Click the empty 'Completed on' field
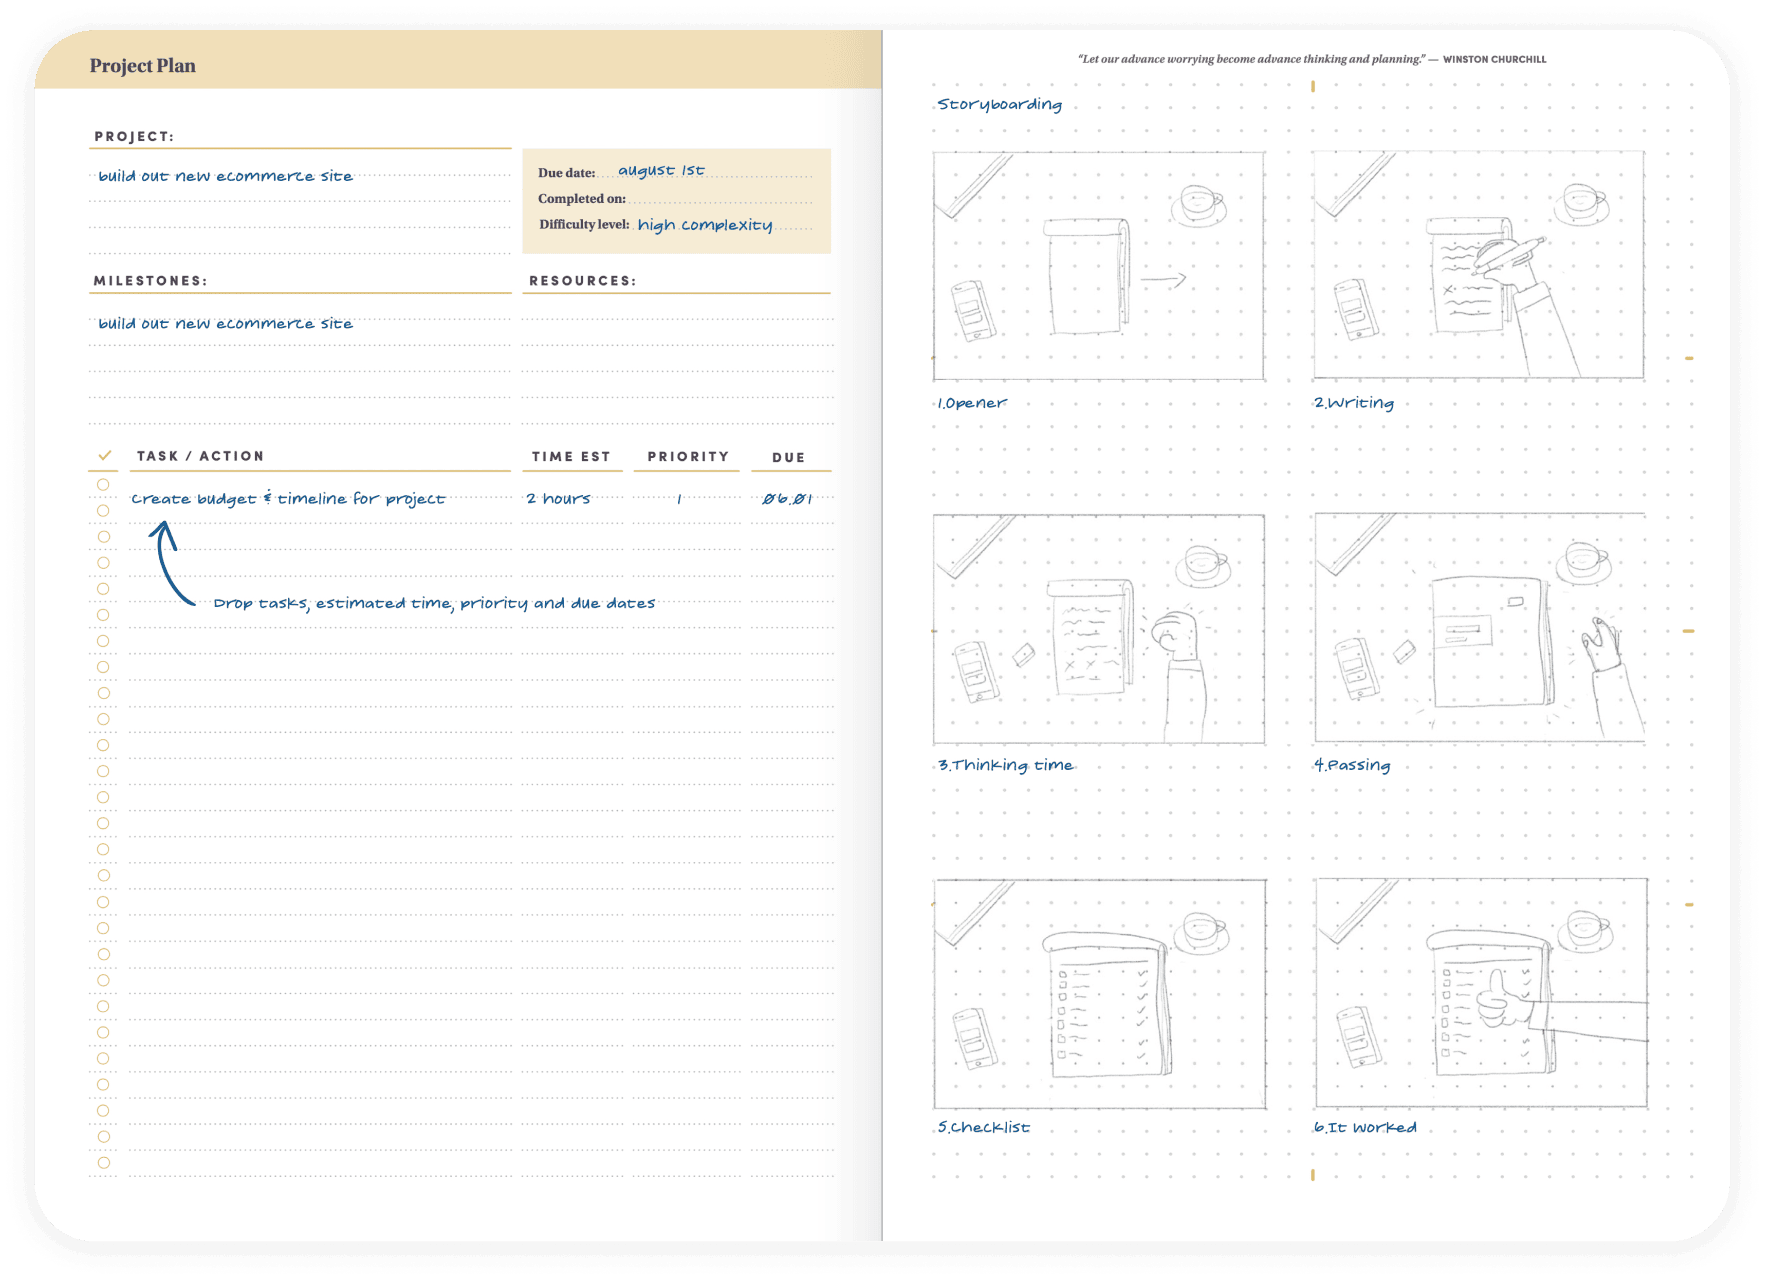 coord(718,198)
